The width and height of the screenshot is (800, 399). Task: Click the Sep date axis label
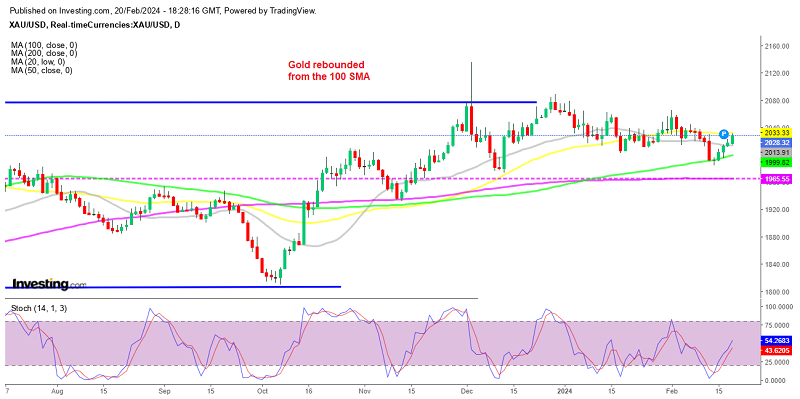click(164, 392)
